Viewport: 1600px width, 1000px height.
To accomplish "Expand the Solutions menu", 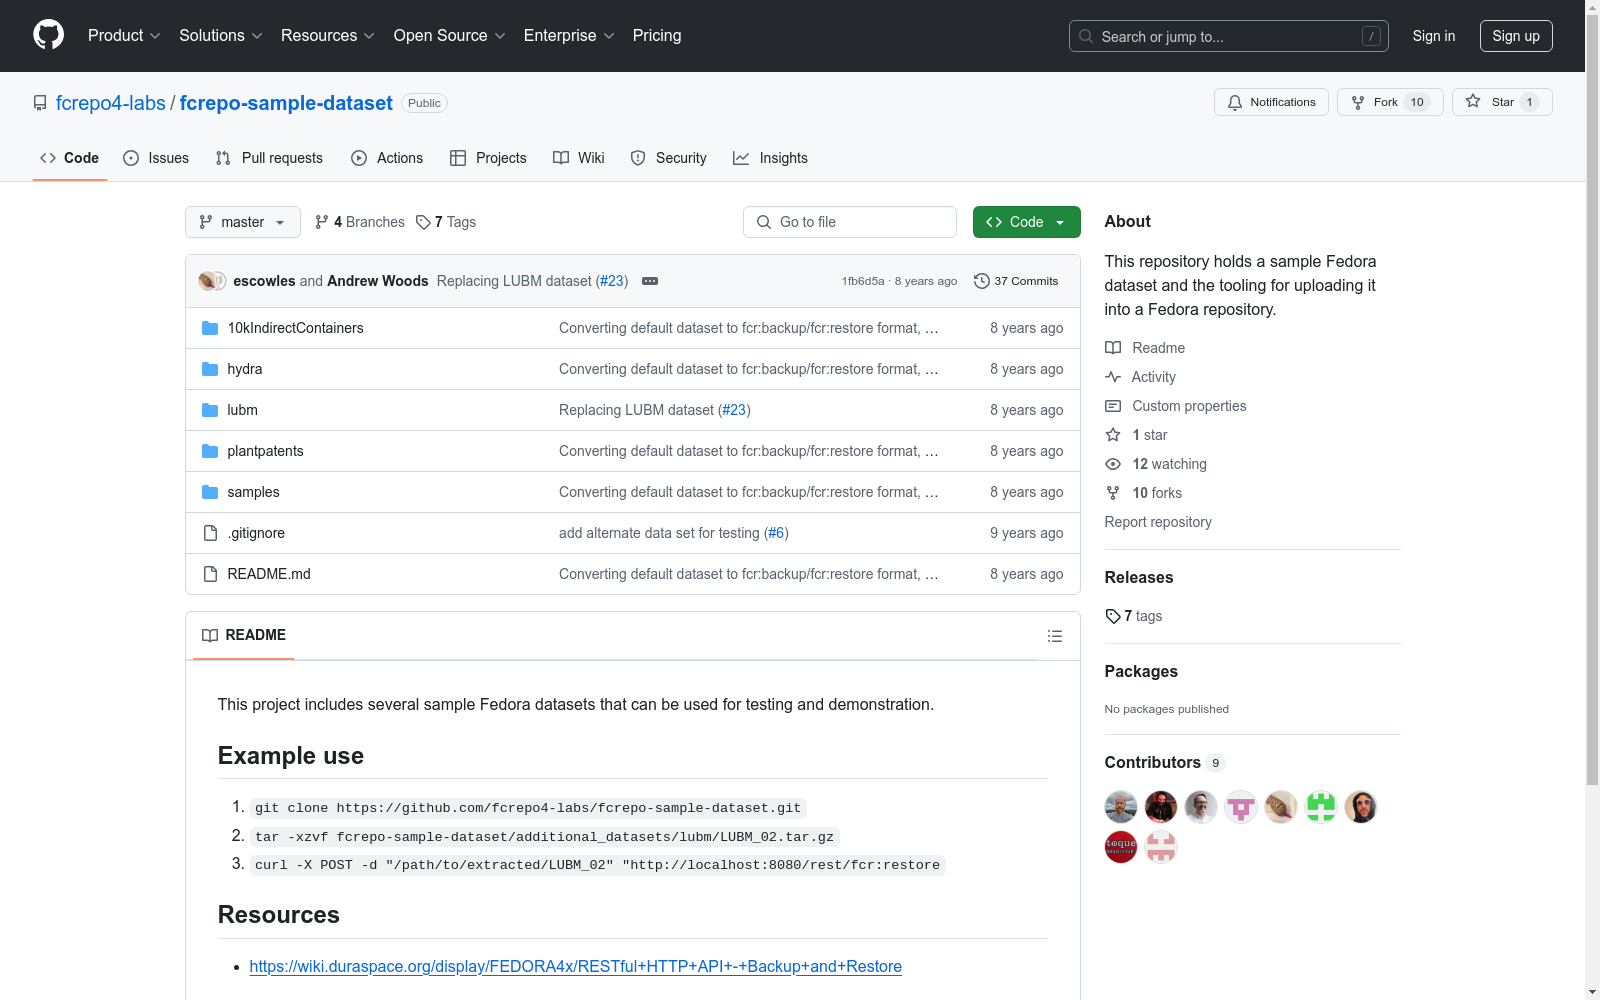I will tap(221, 36).
